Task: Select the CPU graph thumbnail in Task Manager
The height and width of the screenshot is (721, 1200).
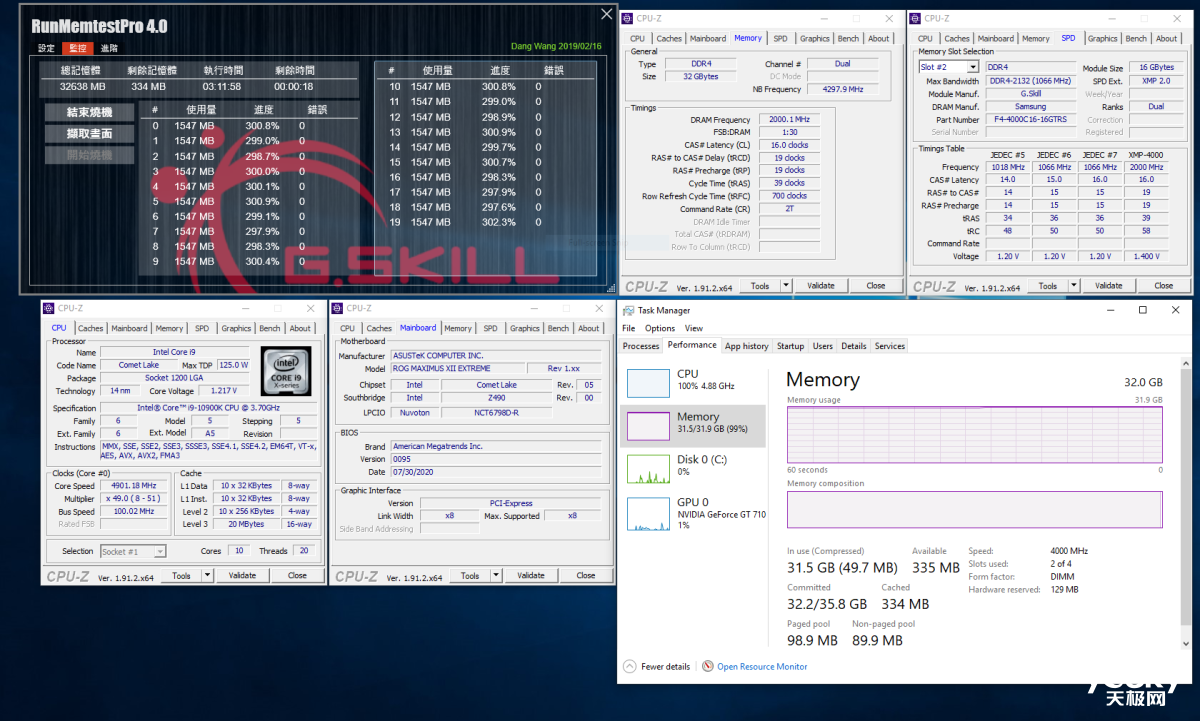Action: pyautogui.click(x=648, y=384)
